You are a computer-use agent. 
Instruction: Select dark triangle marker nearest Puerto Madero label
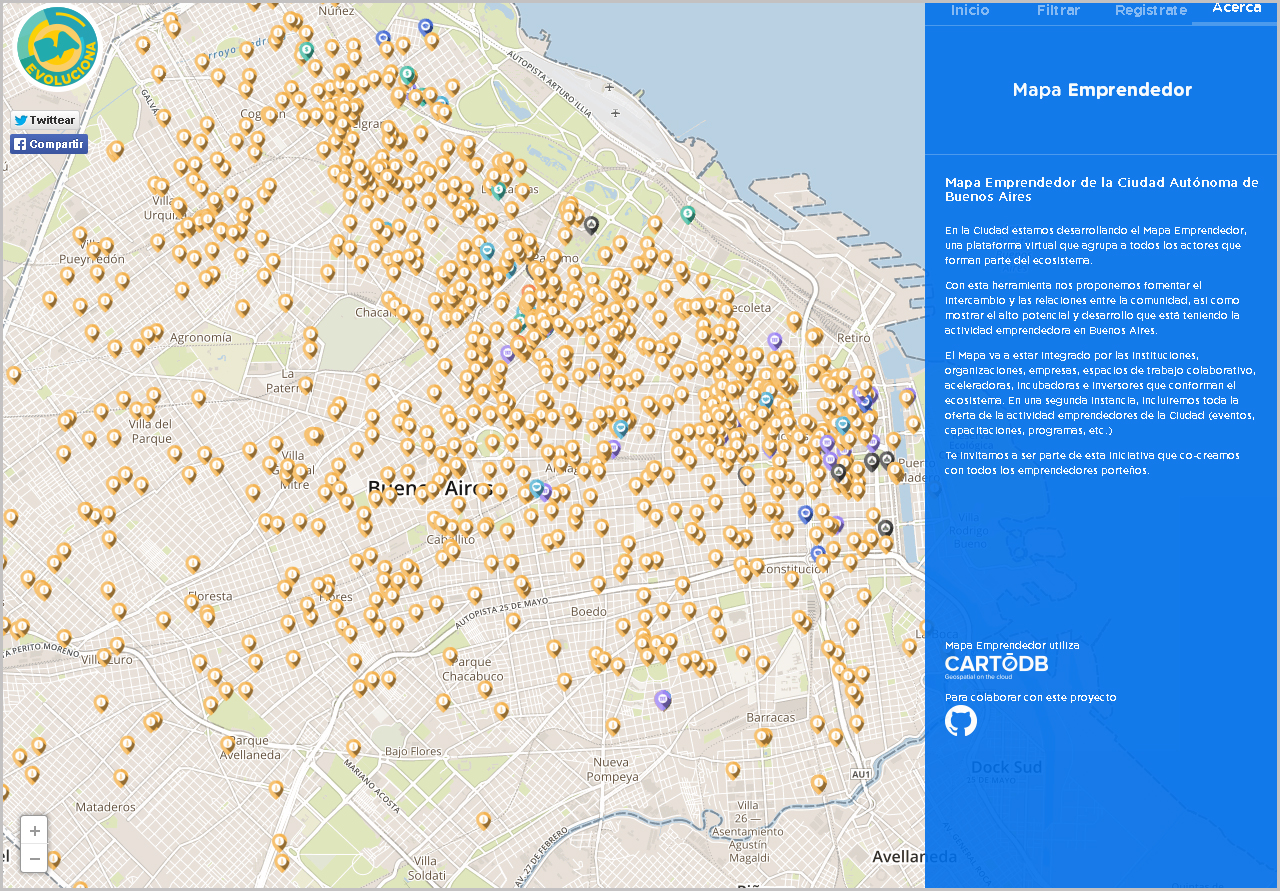coord(886,460)
